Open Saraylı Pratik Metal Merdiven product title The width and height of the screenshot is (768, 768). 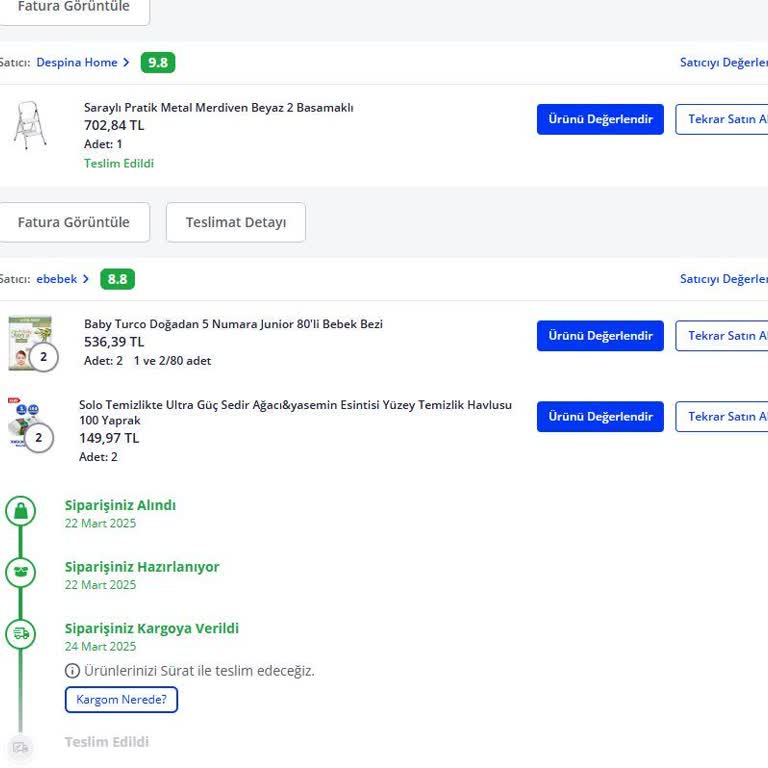tap(218, 108)
